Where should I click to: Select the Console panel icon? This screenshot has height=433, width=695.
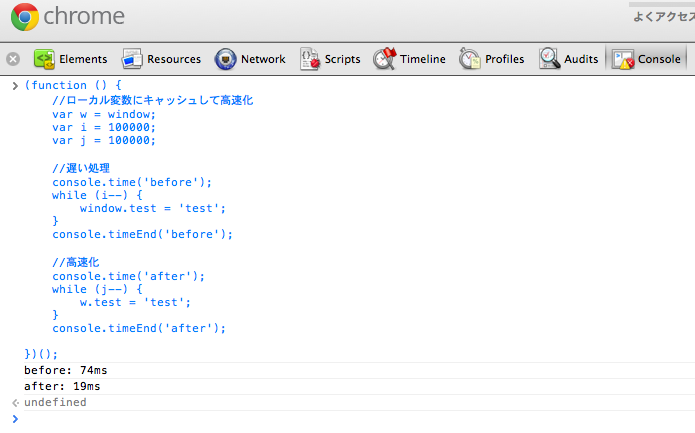(623, 59)
